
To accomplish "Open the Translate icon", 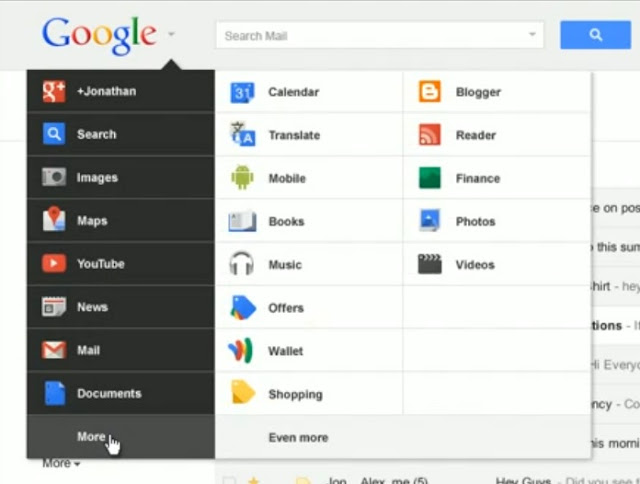I will 242,135.
